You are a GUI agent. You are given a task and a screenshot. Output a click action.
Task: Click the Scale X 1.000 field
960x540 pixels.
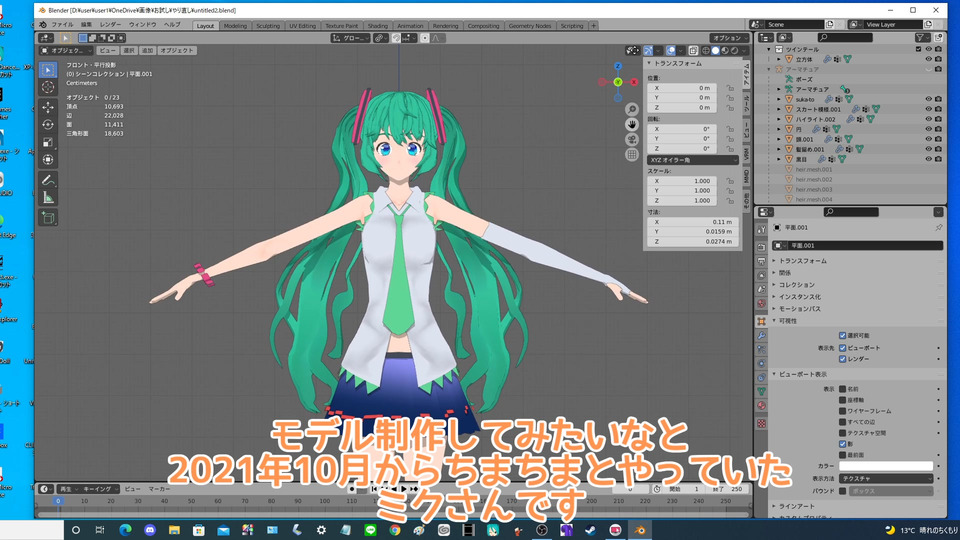[682, 181]
